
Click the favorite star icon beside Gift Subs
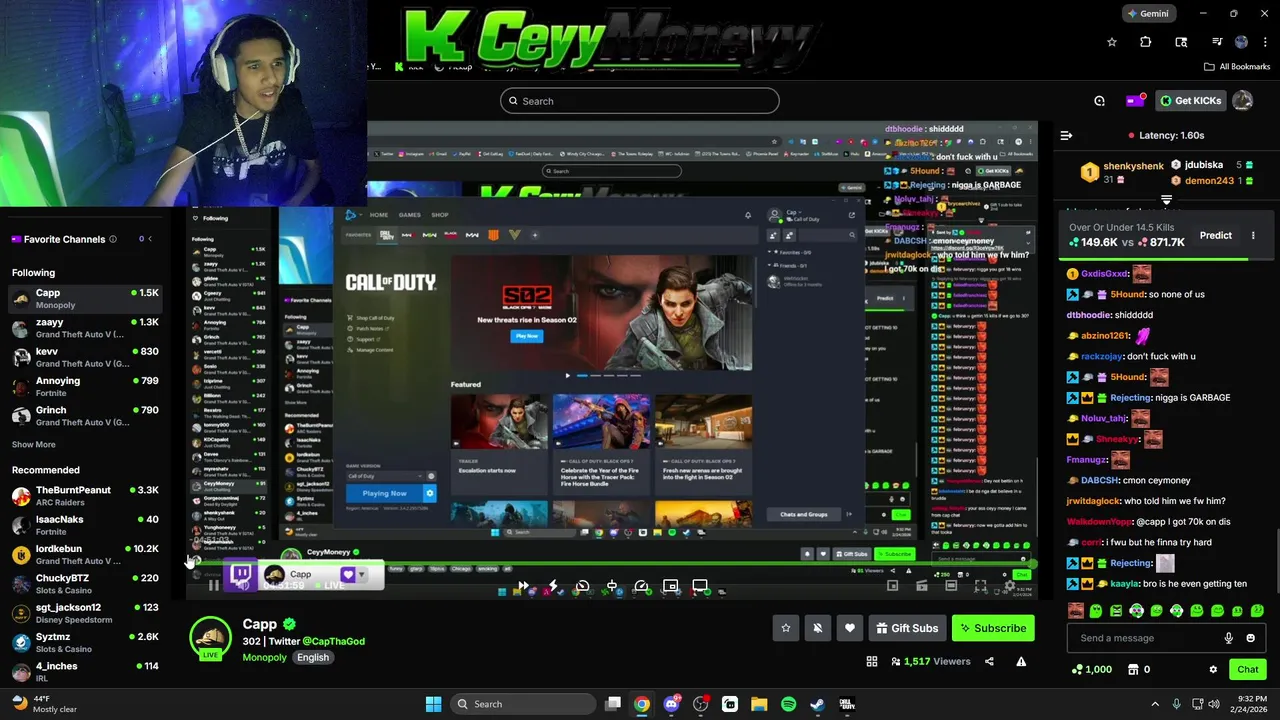[x=786, y=628]
